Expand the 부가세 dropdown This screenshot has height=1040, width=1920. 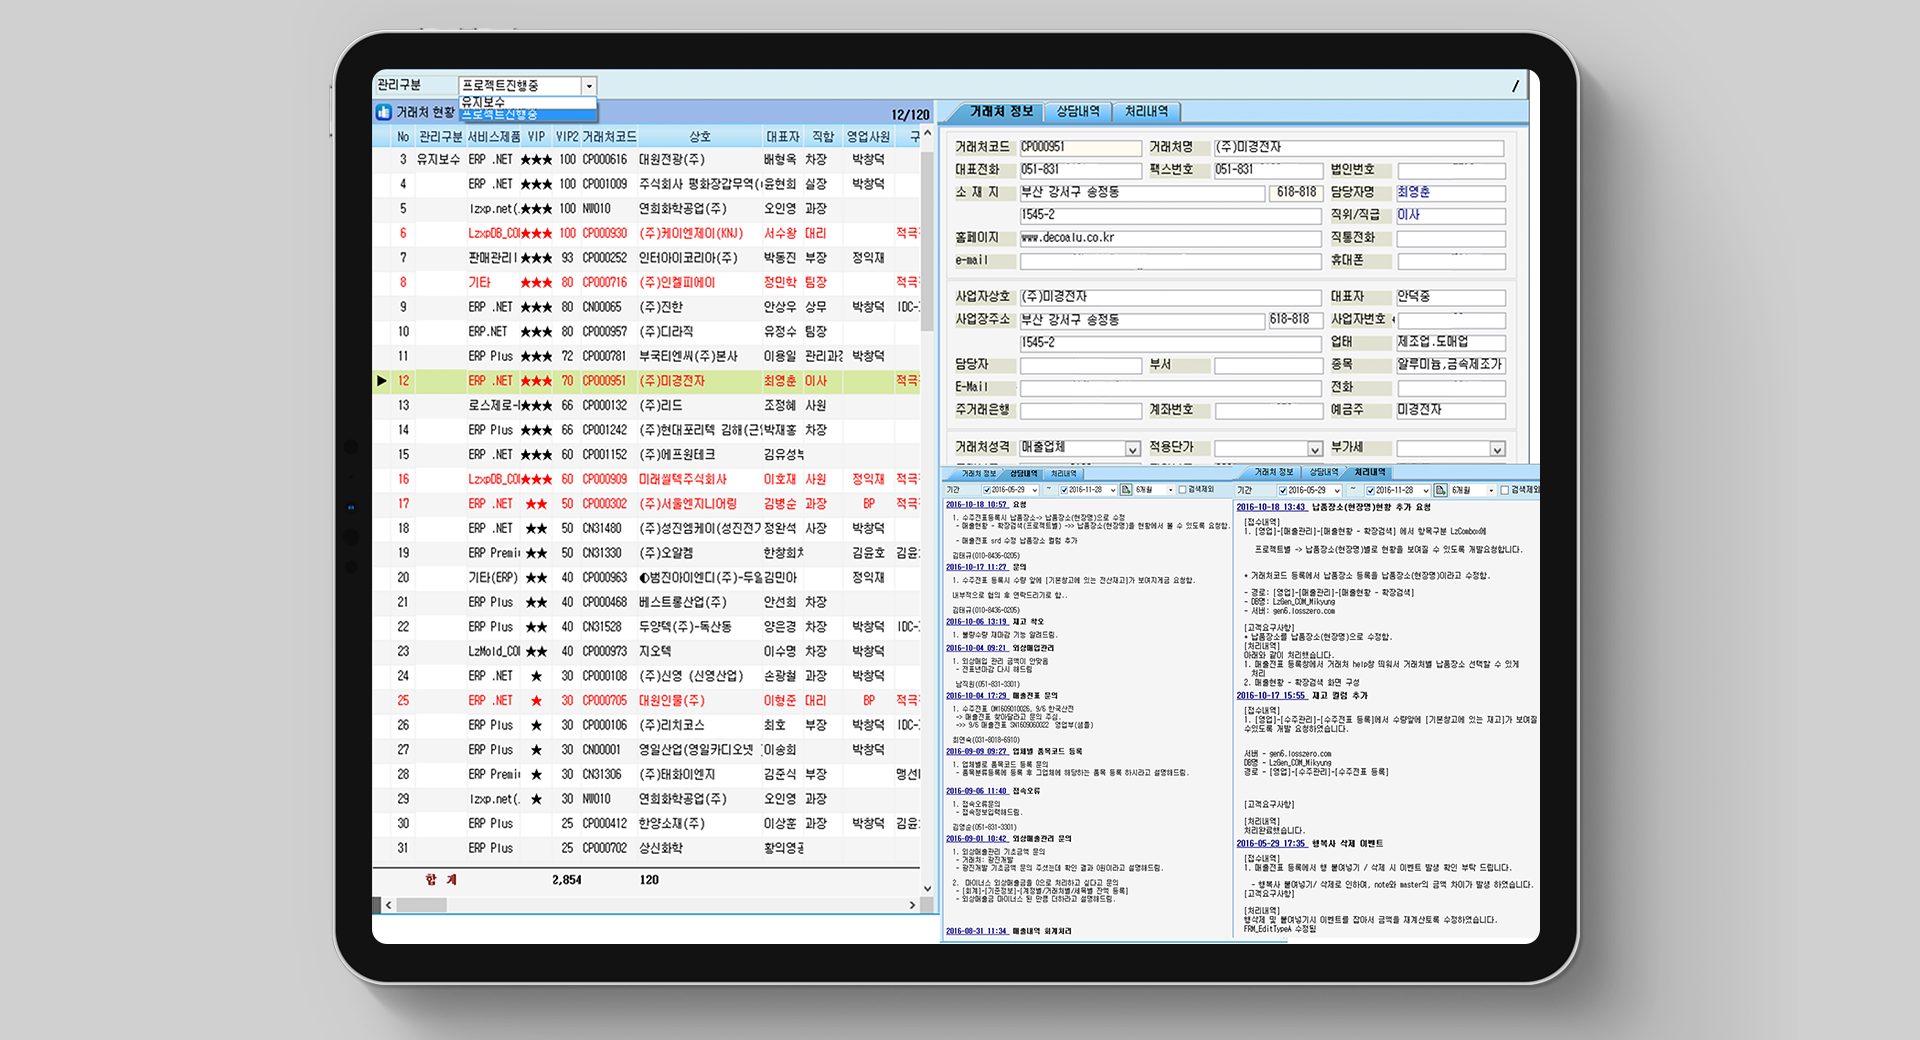pyautogui.click(x=1497, y=449)
